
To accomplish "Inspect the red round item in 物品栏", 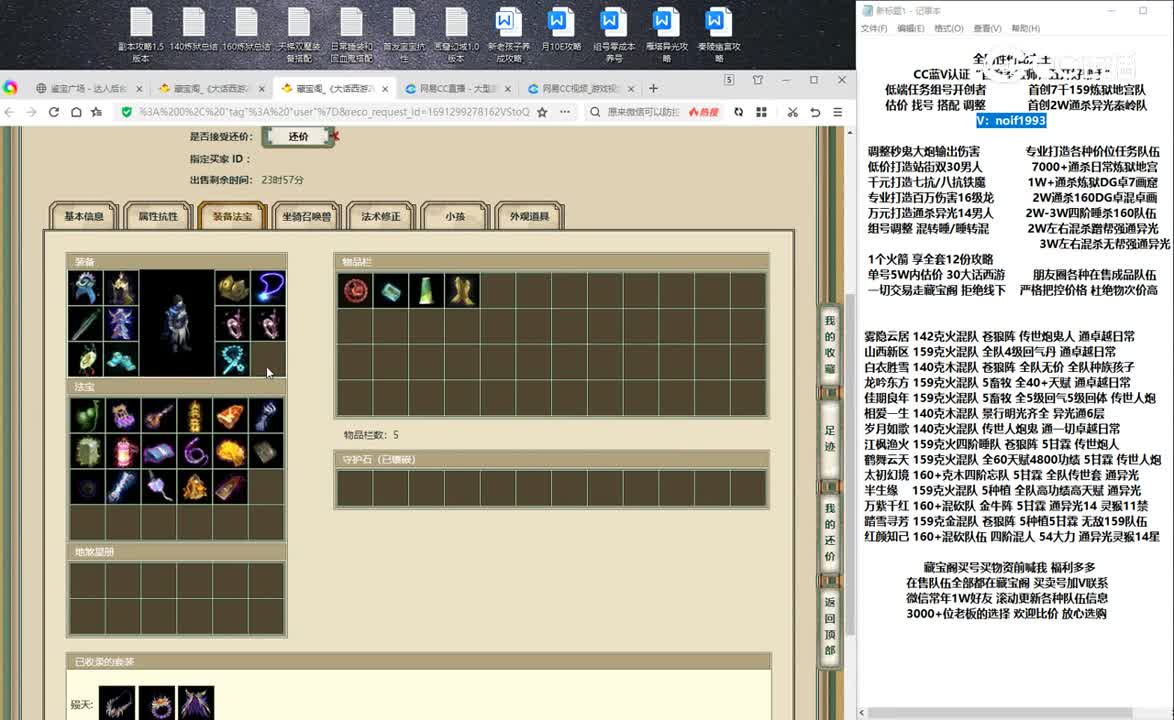I will [355, 290].
